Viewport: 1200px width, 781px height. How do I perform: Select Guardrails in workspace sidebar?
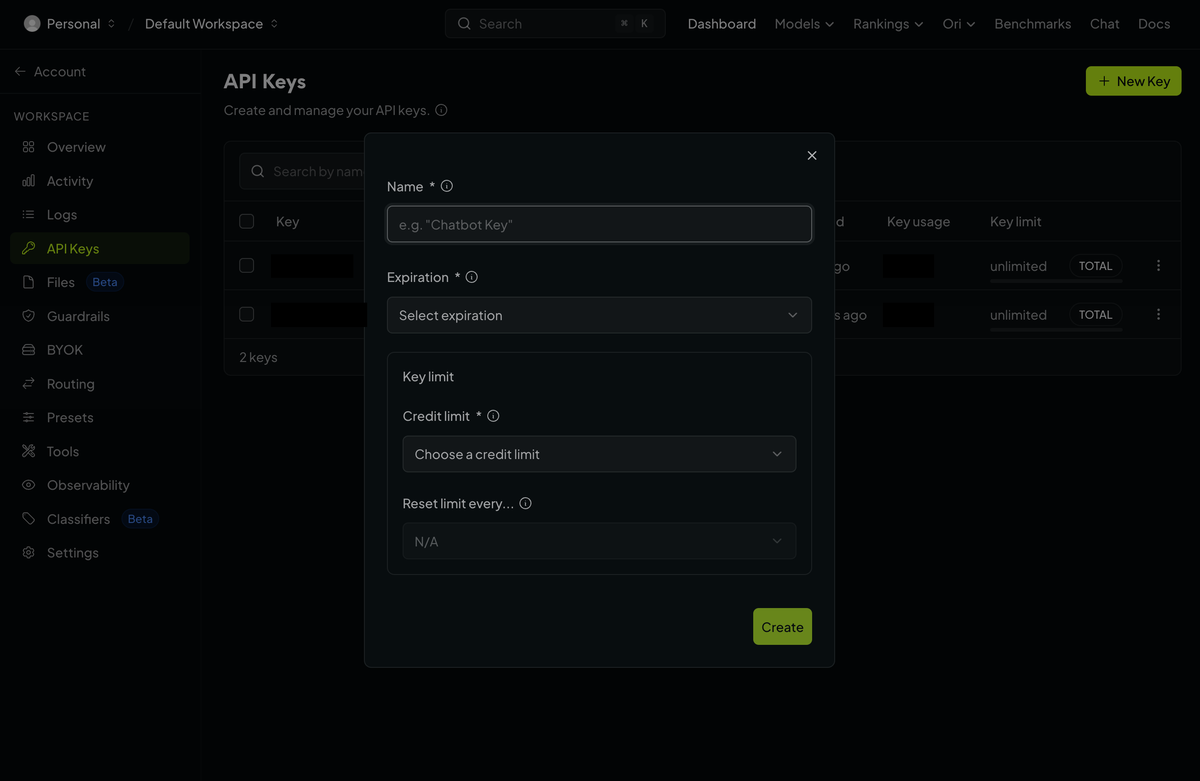tap(100, 316)
